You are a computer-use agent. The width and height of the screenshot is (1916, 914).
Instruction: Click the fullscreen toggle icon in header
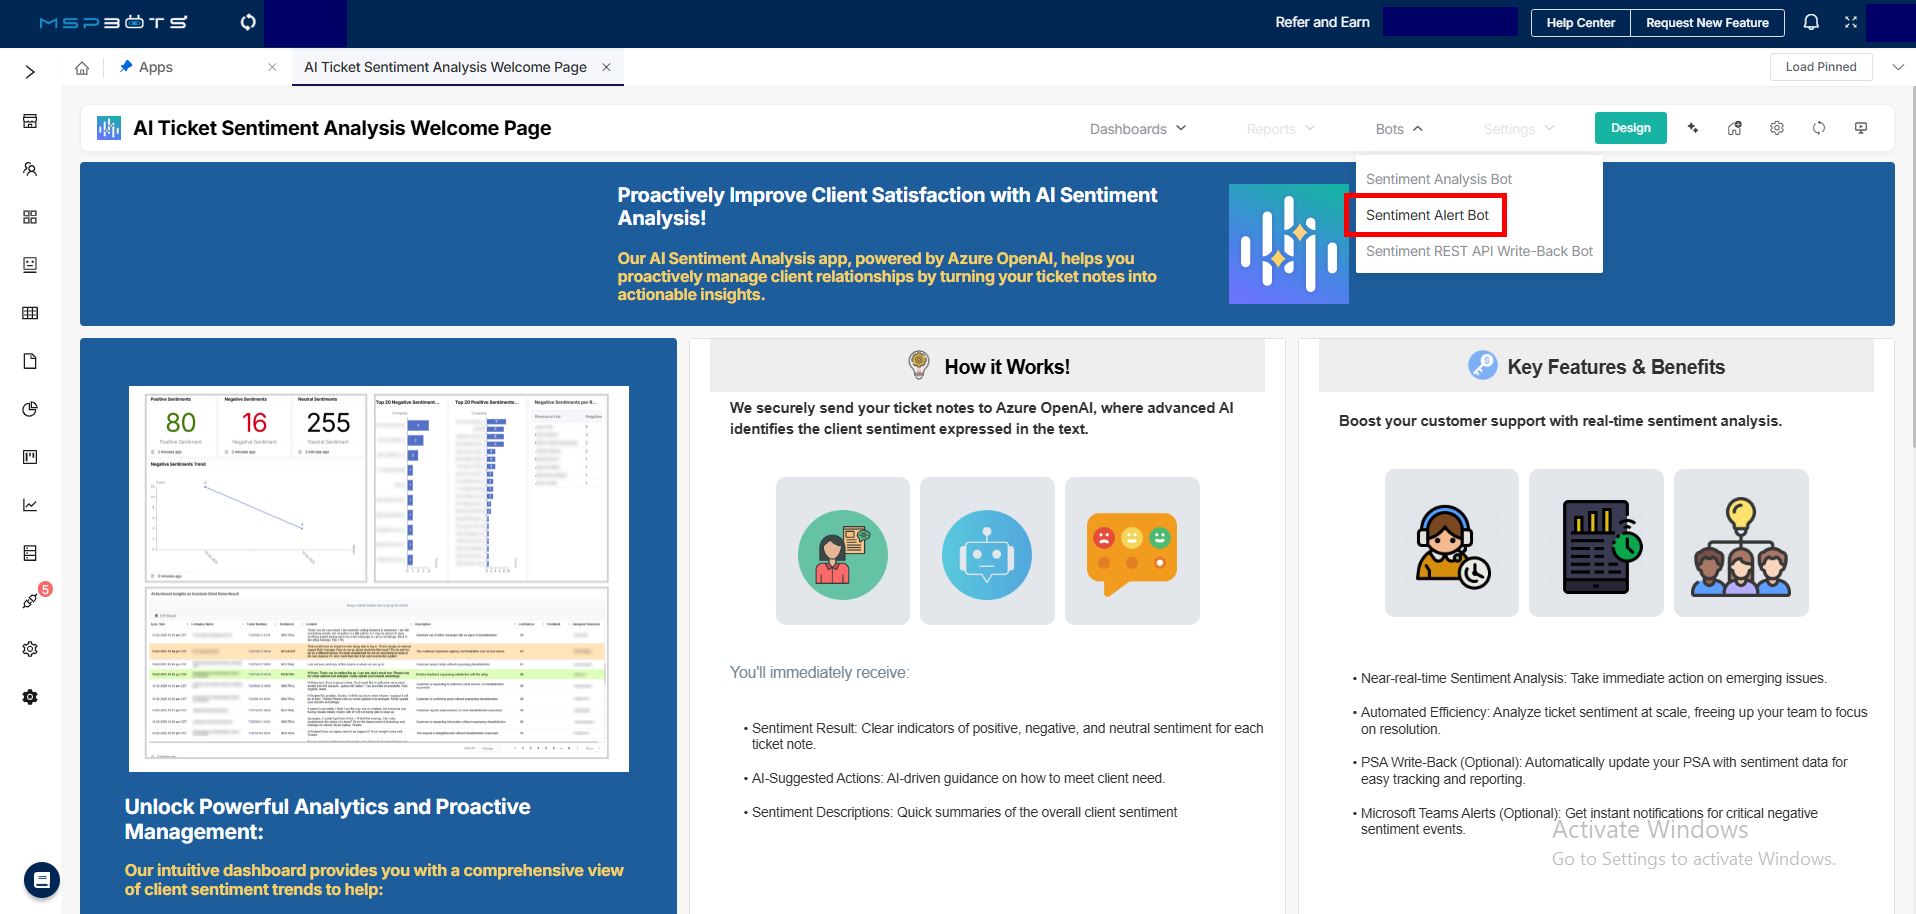1851,22
